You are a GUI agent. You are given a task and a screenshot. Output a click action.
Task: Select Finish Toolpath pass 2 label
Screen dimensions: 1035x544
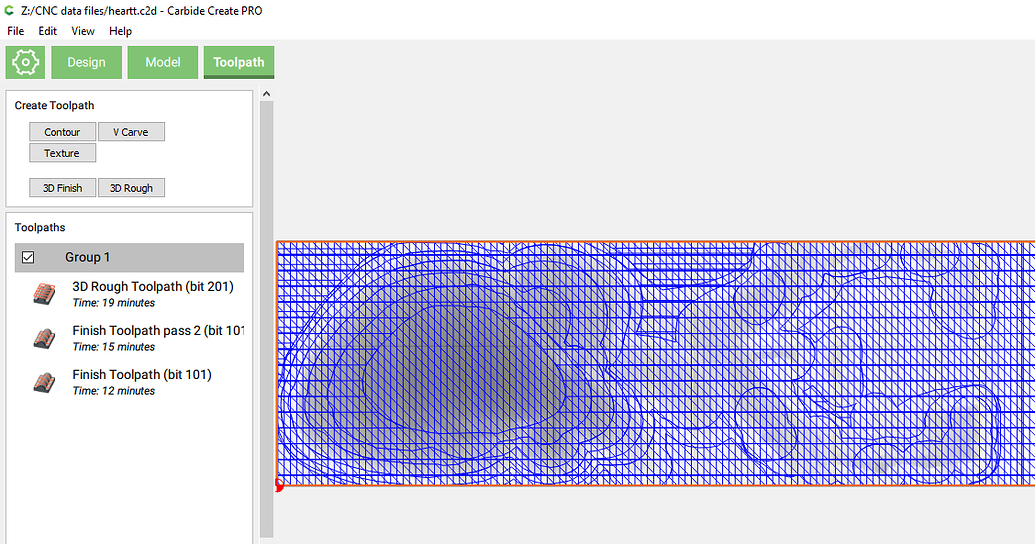coord(158,331)
